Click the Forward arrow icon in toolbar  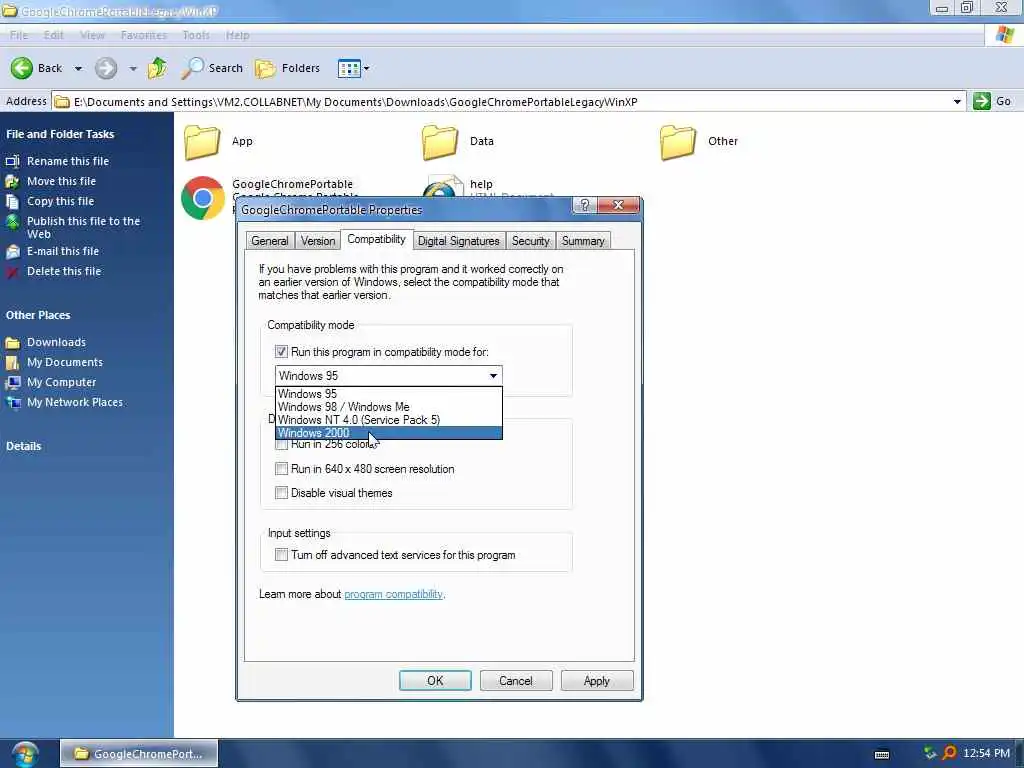click(x=106, y=68)
